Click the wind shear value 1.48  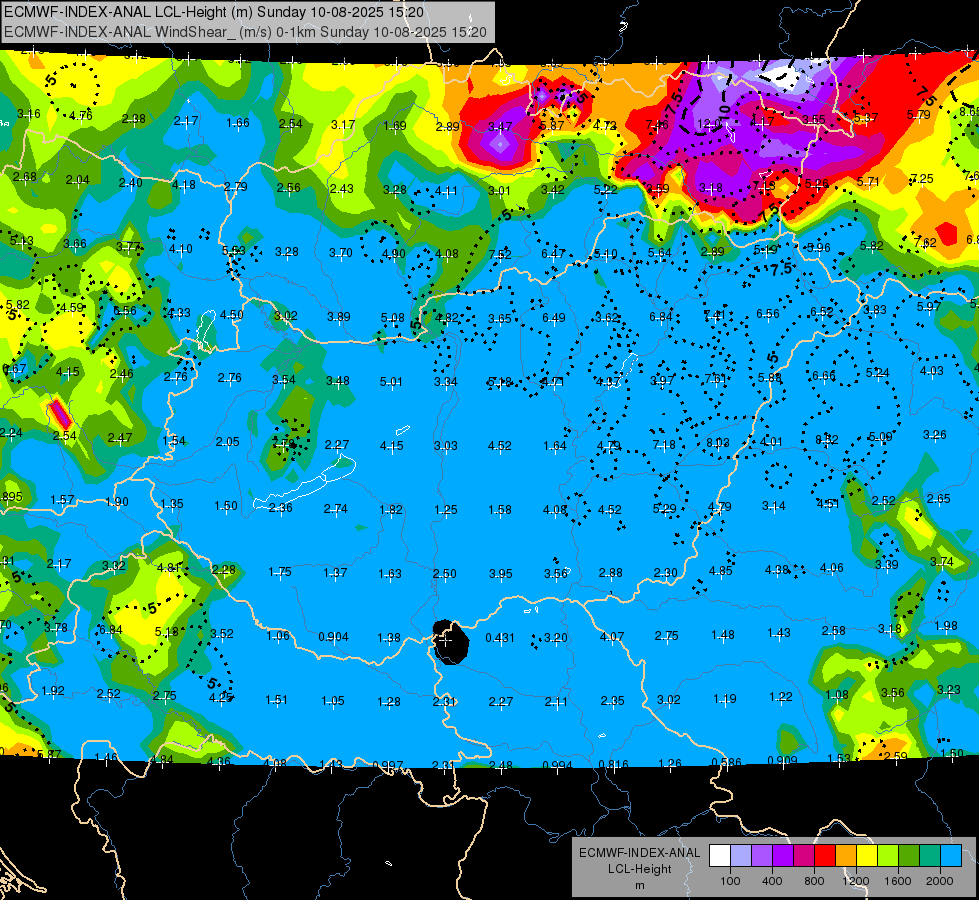tap(723, 635)
